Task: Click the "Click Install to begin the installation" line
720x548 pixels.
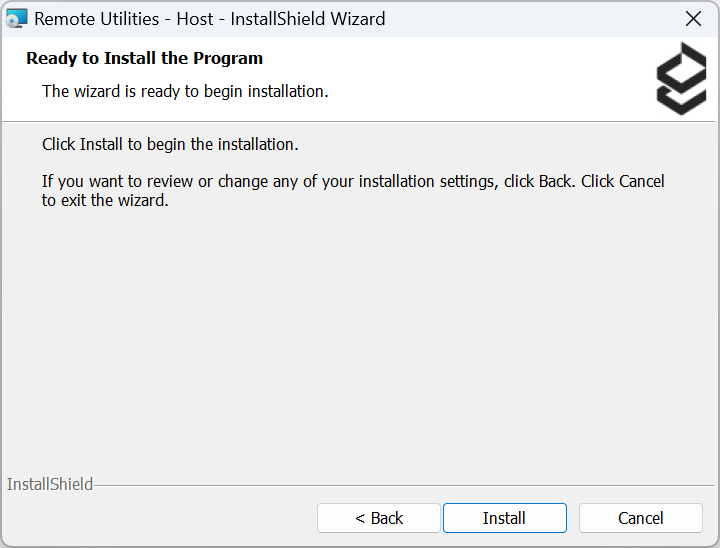Action: point(170,145)
